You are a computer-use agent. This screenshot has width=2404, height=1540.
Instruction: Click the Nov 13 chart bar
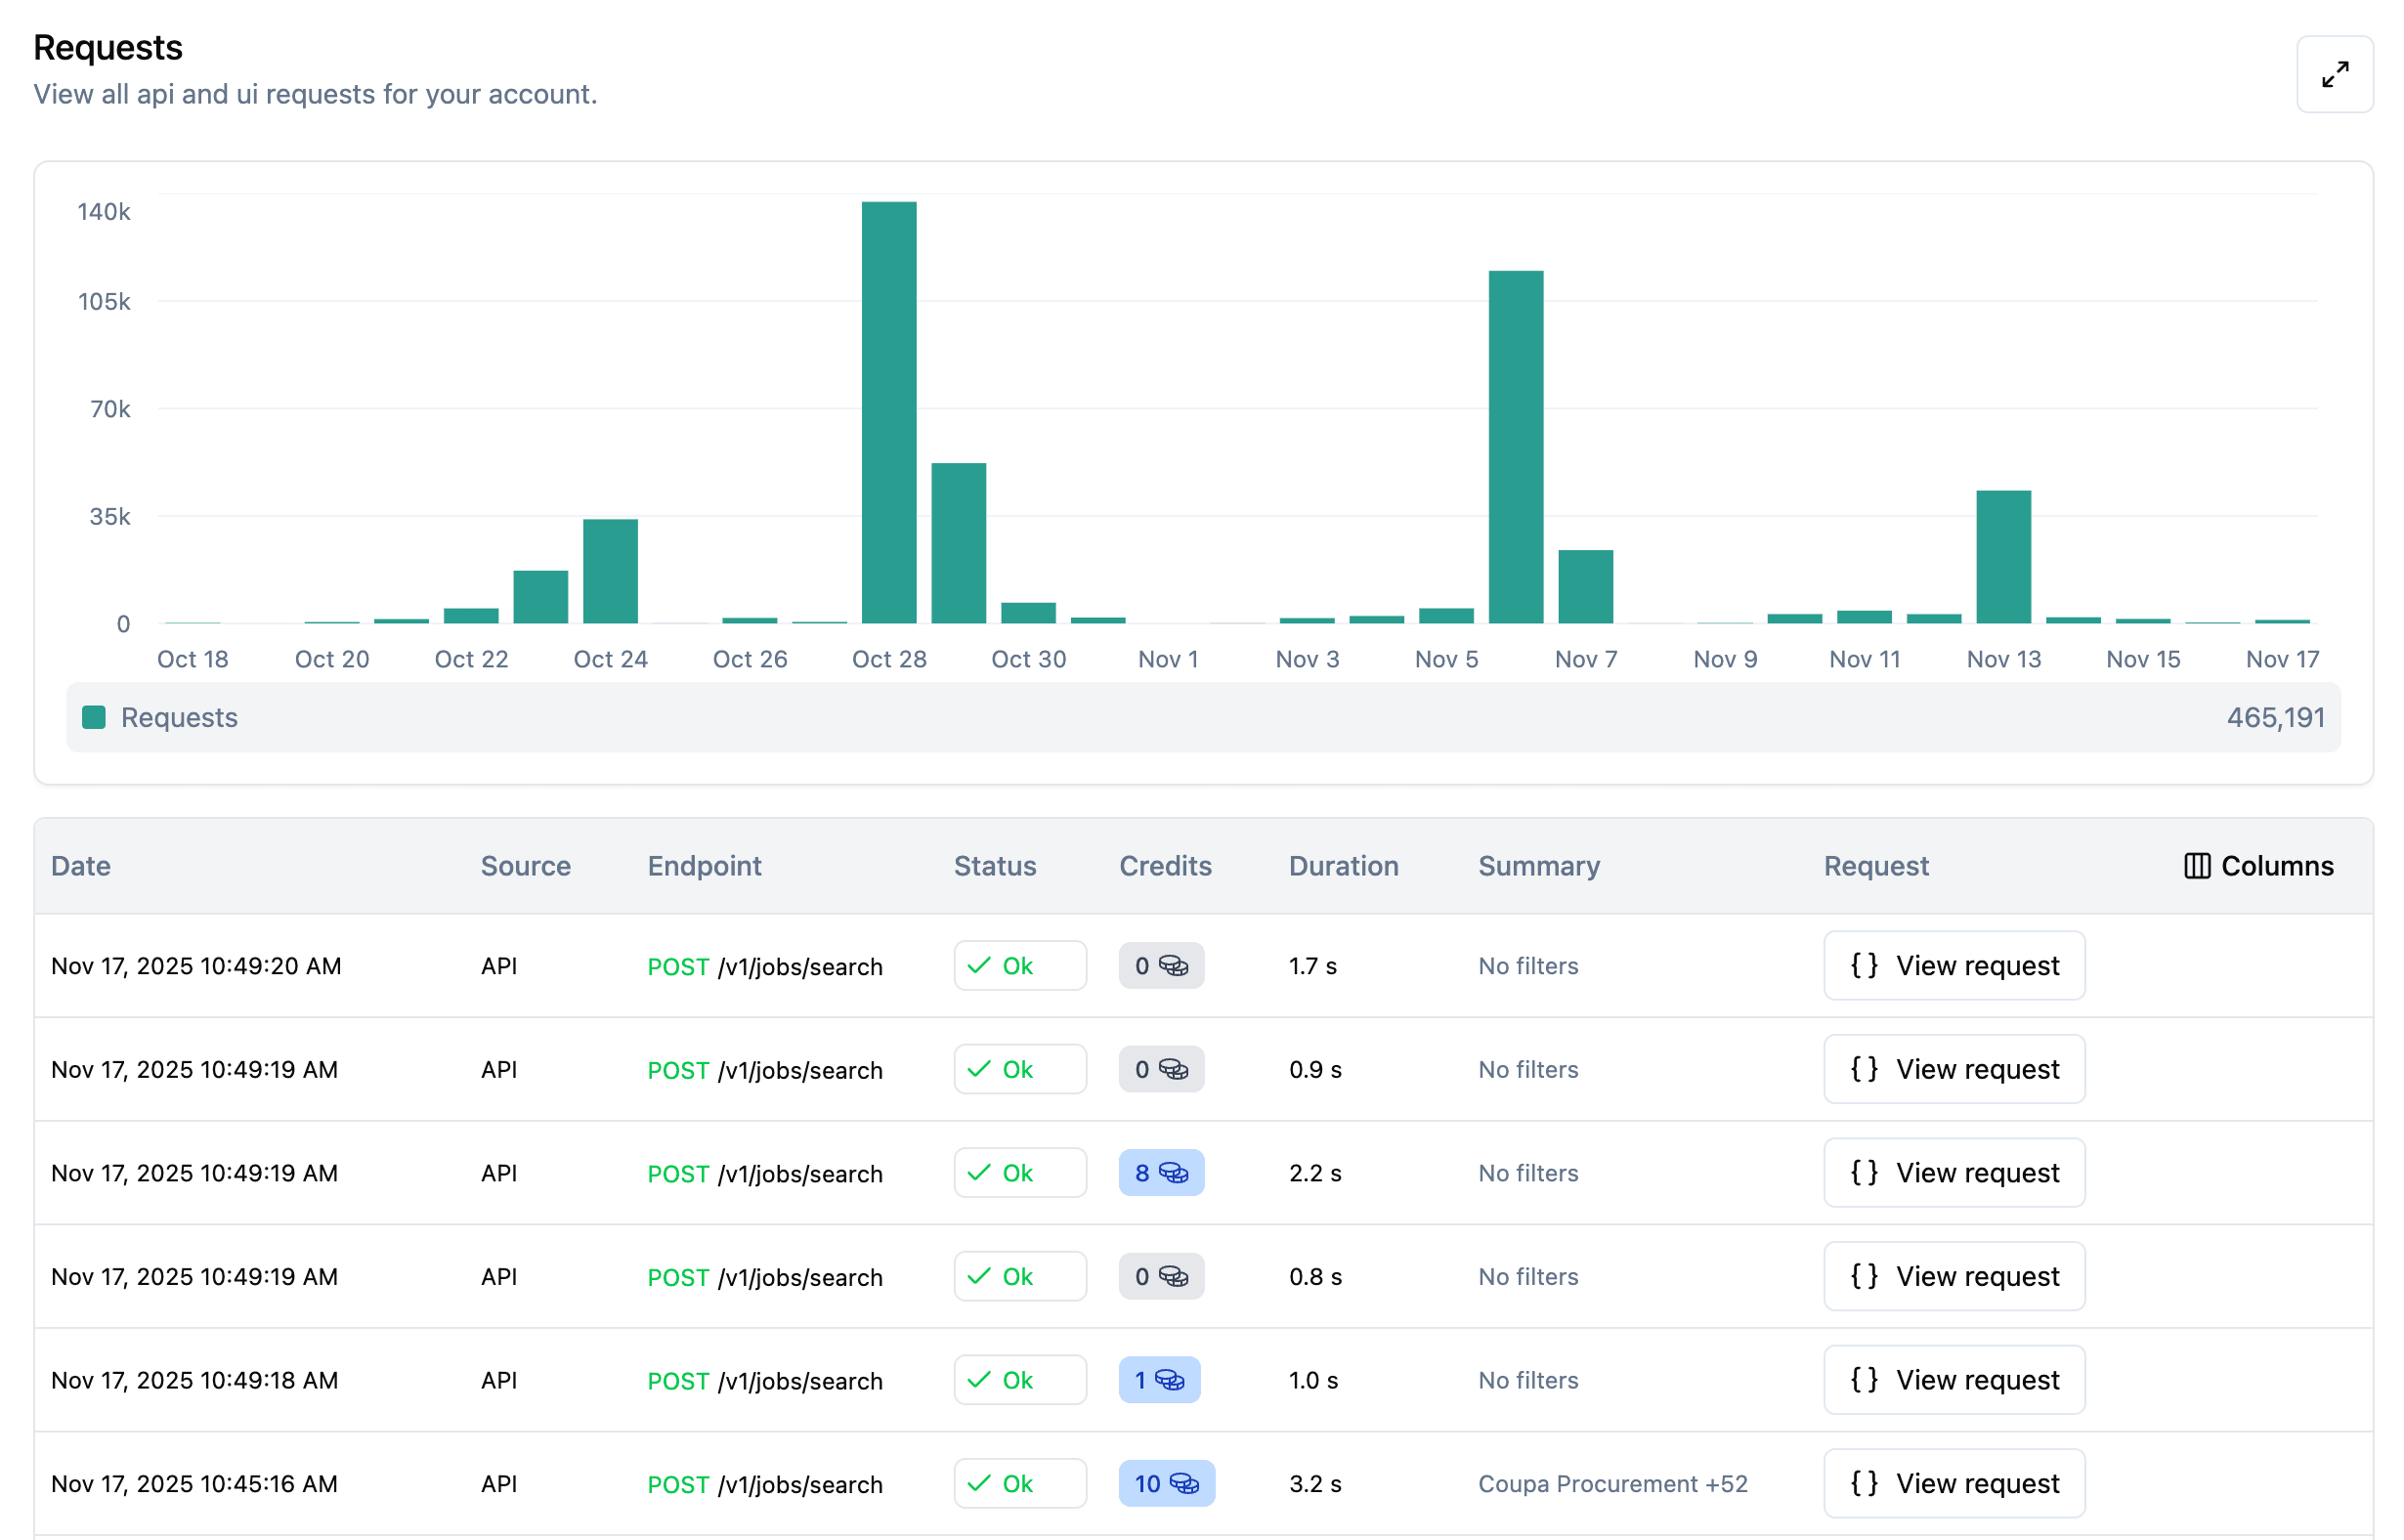(x=2003, y=557)
